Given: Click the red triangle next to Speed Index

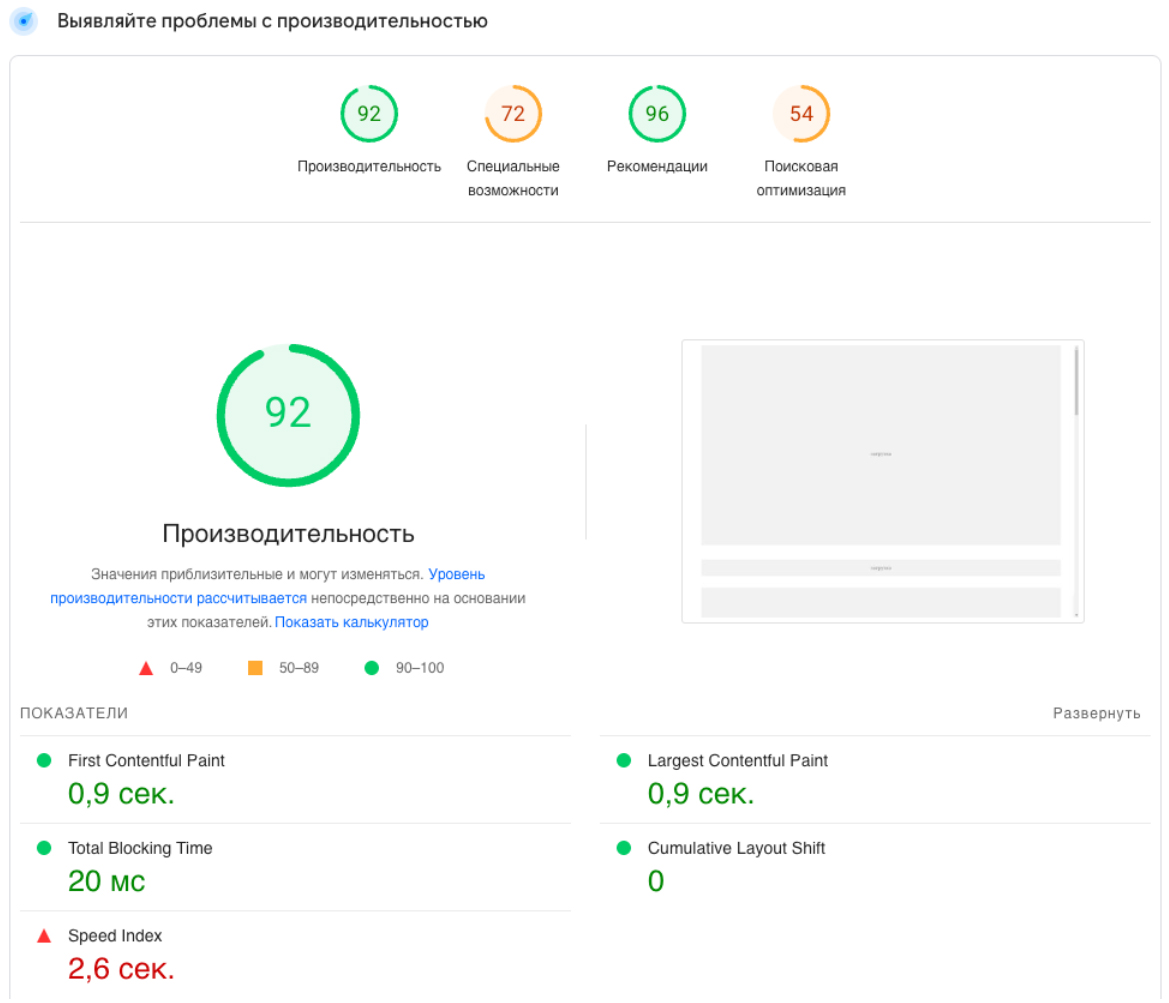Looking at the screenshot, I should coord(44,937).
